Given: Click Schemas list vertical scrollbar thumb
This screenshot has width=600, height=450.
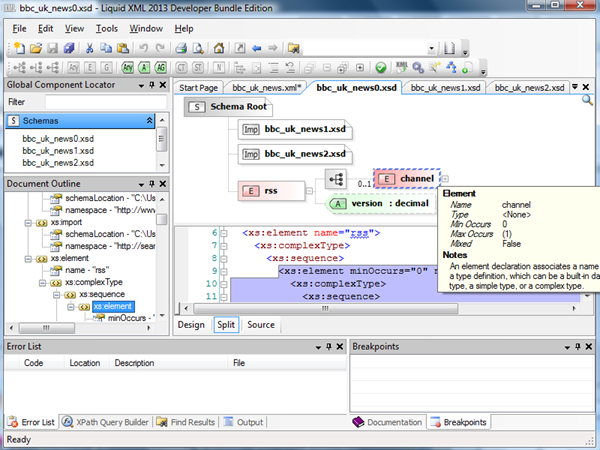Looking at the screenshot, I should [x=162, y=139].
